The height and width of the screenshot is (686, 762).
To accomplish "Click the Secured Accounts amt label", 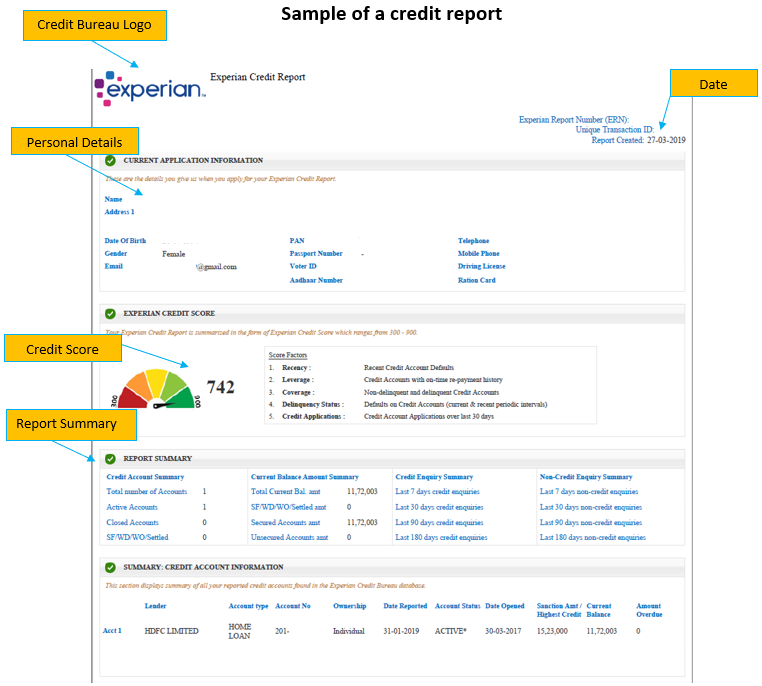I will coord(286,522).
